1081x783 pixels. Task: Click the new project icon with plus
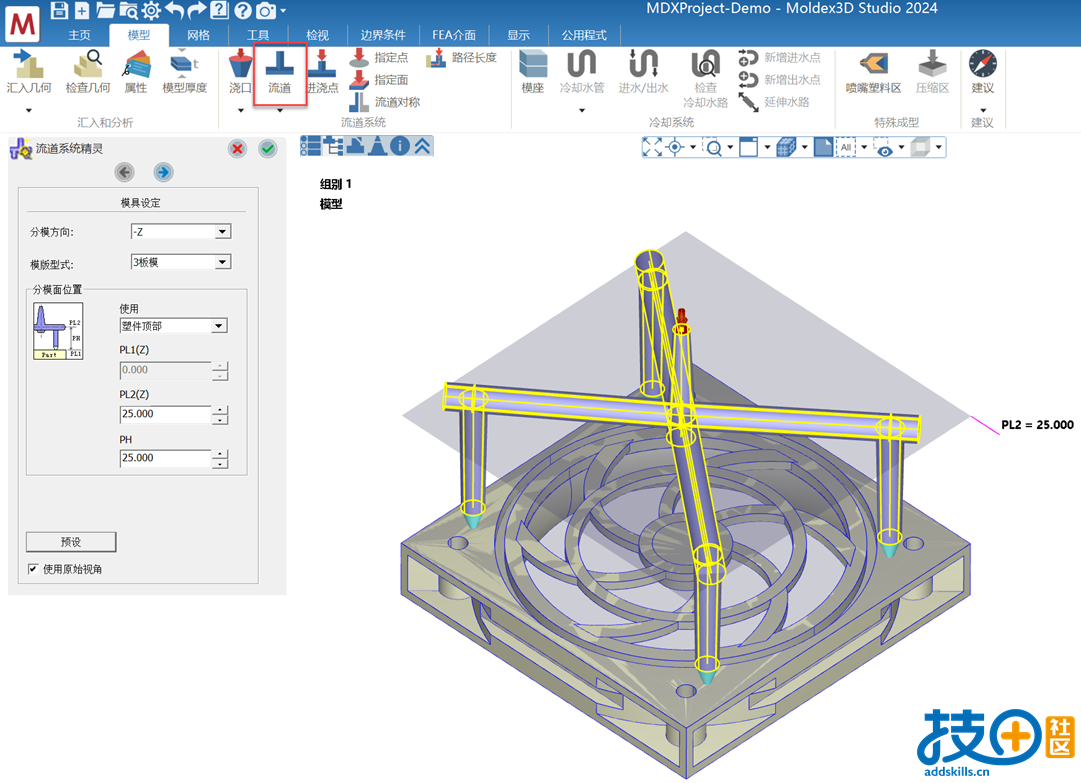coord(82,10)
